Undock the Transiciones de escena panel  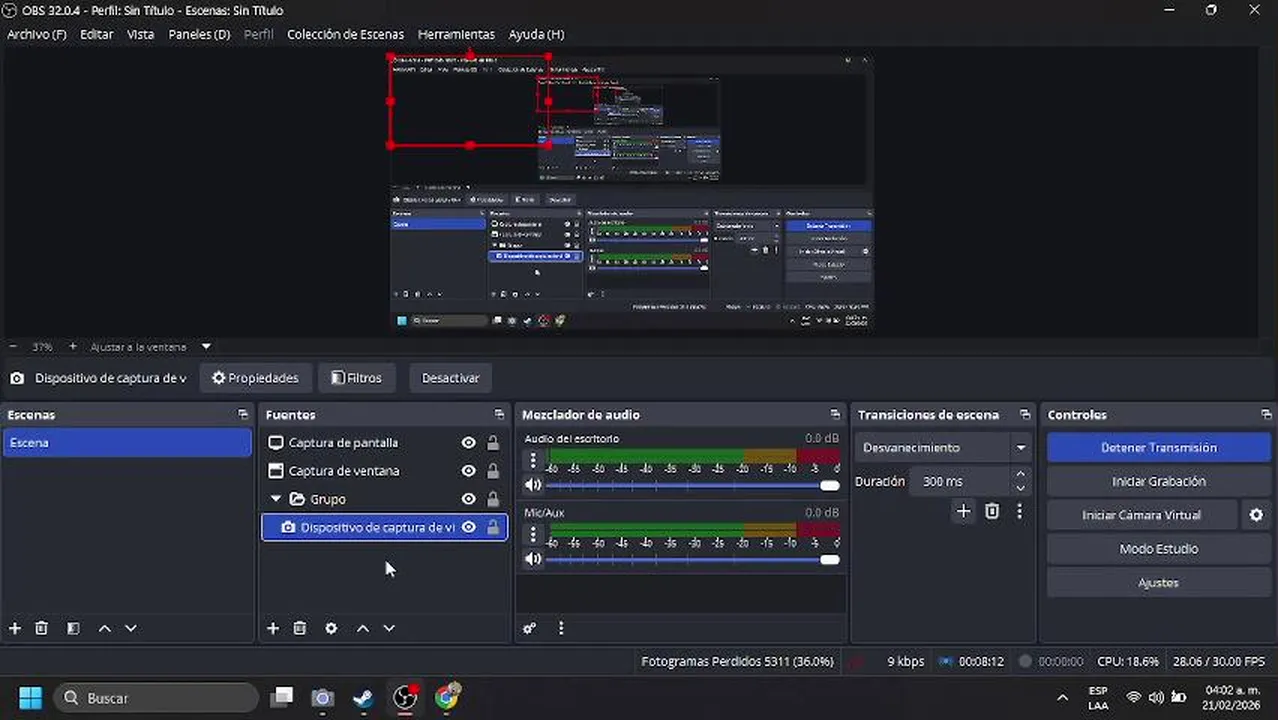click(x=1025, y=414)
